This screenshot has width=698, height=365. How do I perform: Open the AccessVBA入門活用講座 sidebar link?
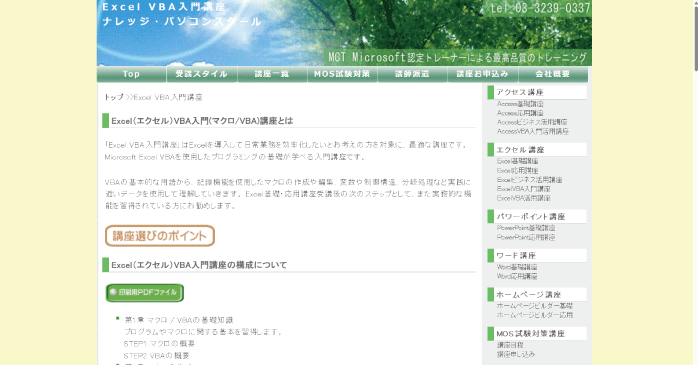[533, 131]
